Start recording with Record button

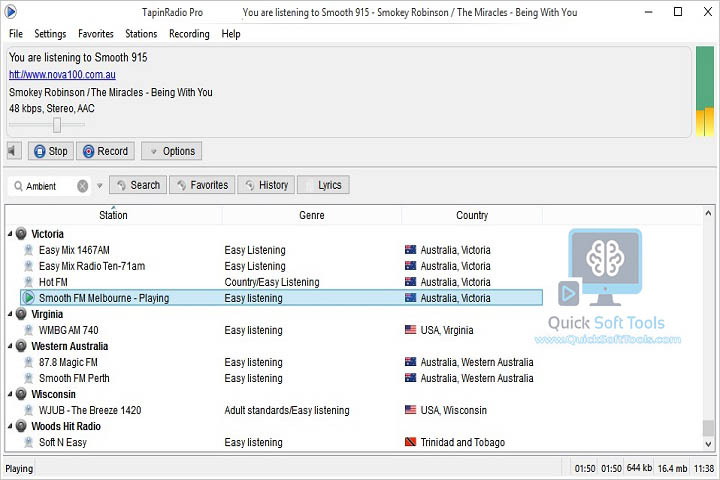[x=106, y=151]
